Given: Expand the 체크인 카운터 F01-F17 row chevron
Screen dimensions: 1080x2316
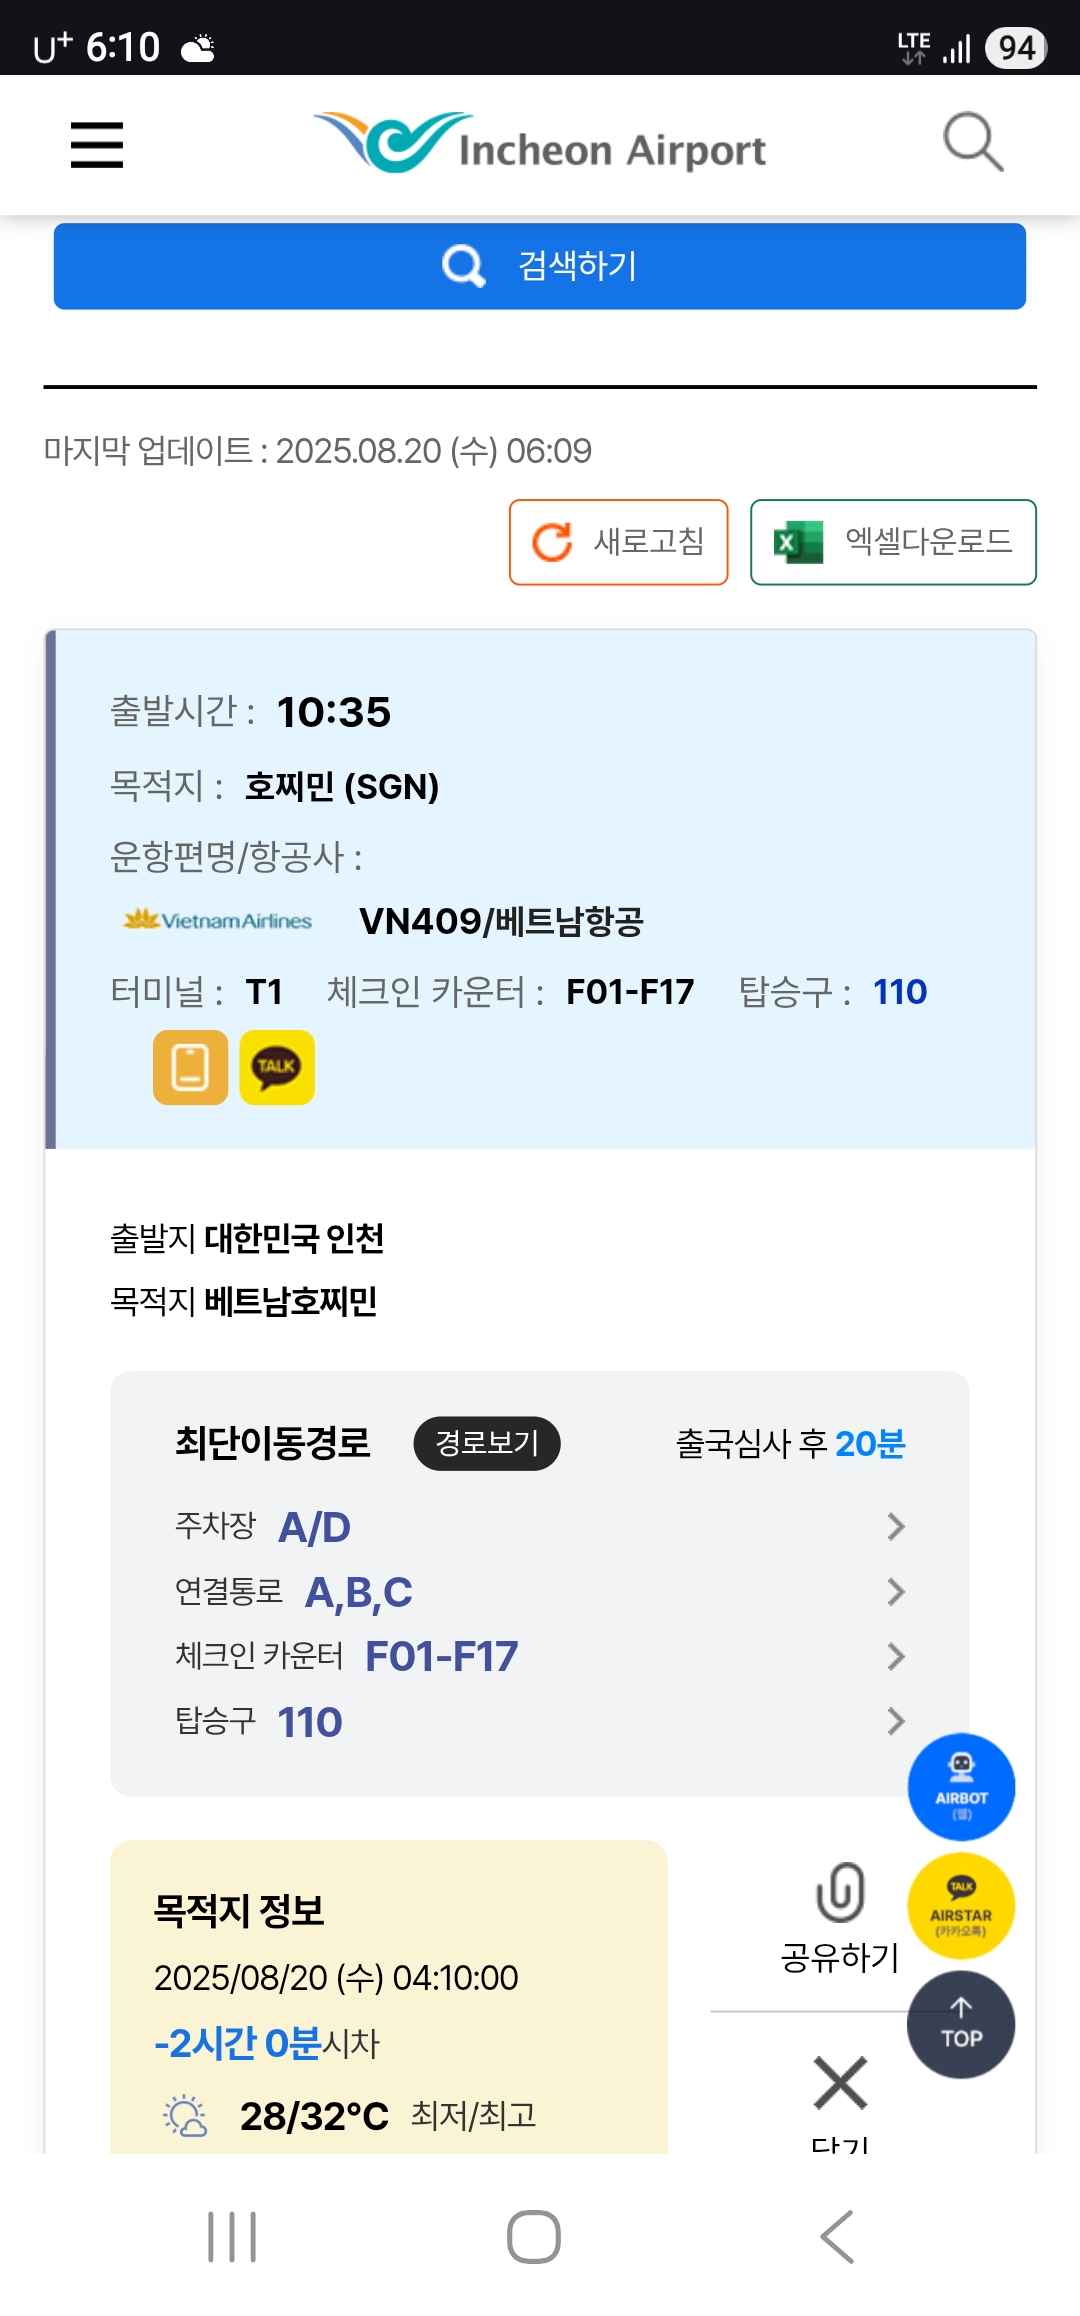Looking at the screenshot, I should pos(895,1657).
